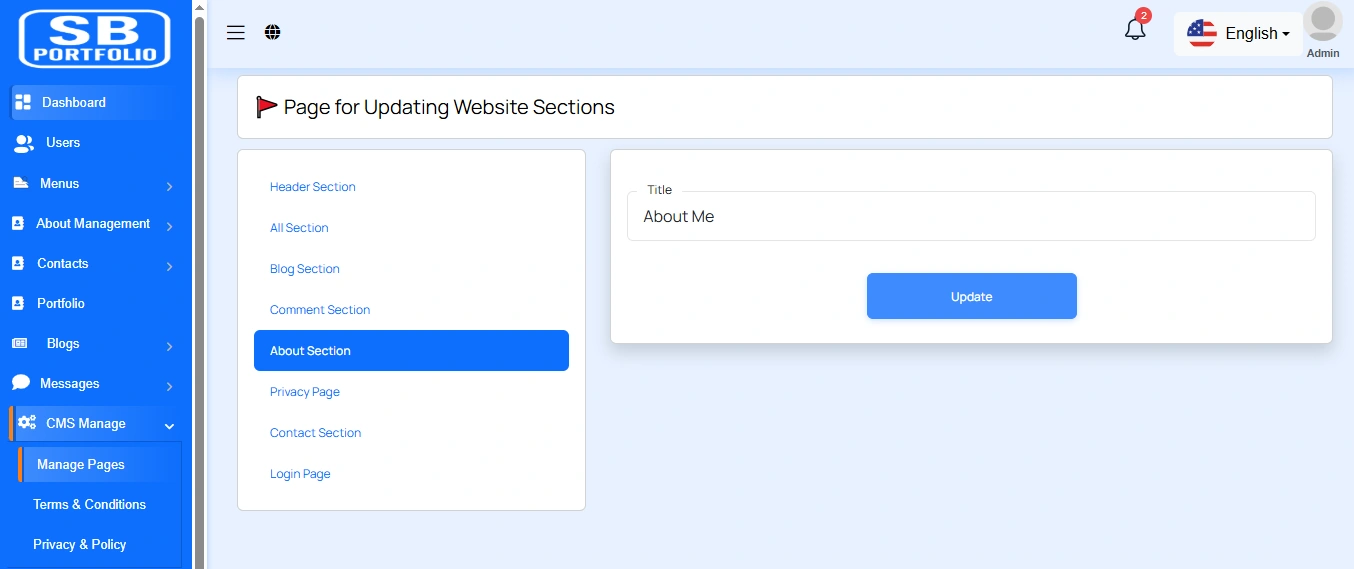The height and width of the screenshot is (569, 1354).
Task: Open the Terms & Conditions link
Action: click(90, 504)
